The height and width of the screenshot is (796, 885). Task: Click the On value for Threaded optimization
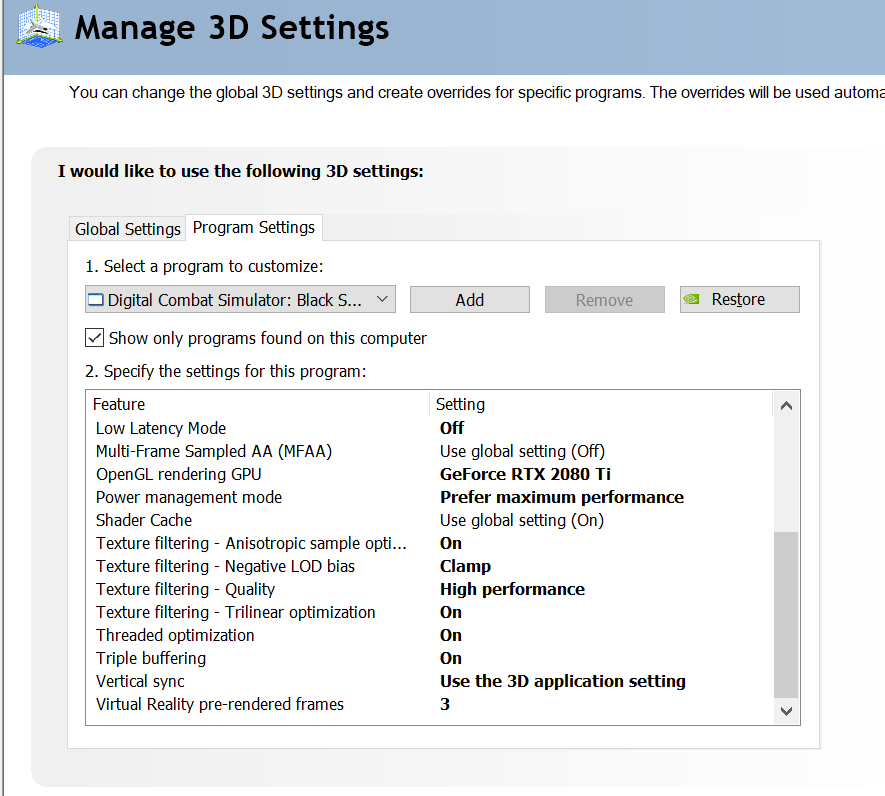pos(451,636)
